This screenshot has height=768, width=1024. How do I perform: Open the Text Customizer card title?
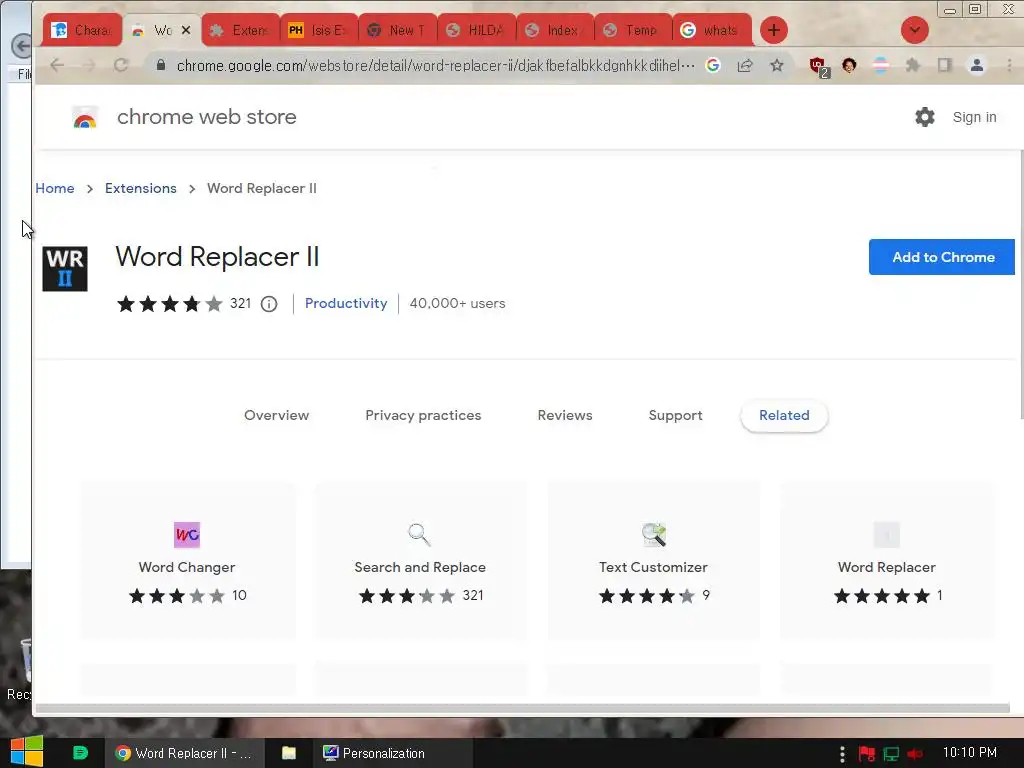[x=653, y=568]
